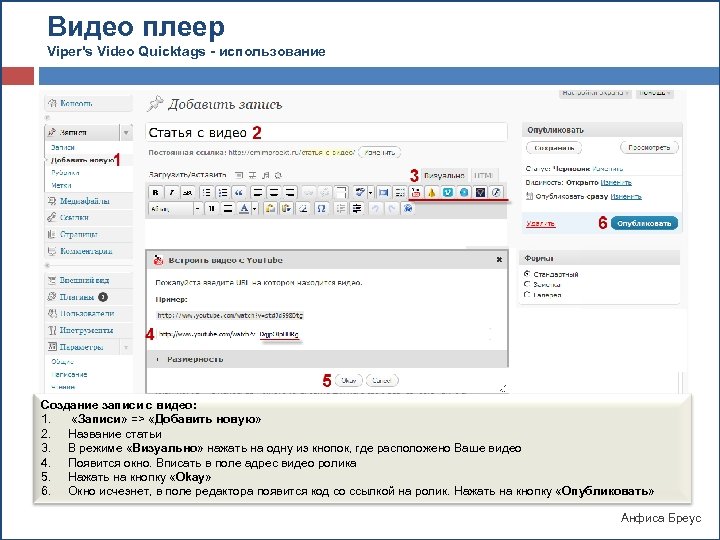Click the QuickTime video embed icon
The width and height of the screenshot is (720, 540).
496,192
